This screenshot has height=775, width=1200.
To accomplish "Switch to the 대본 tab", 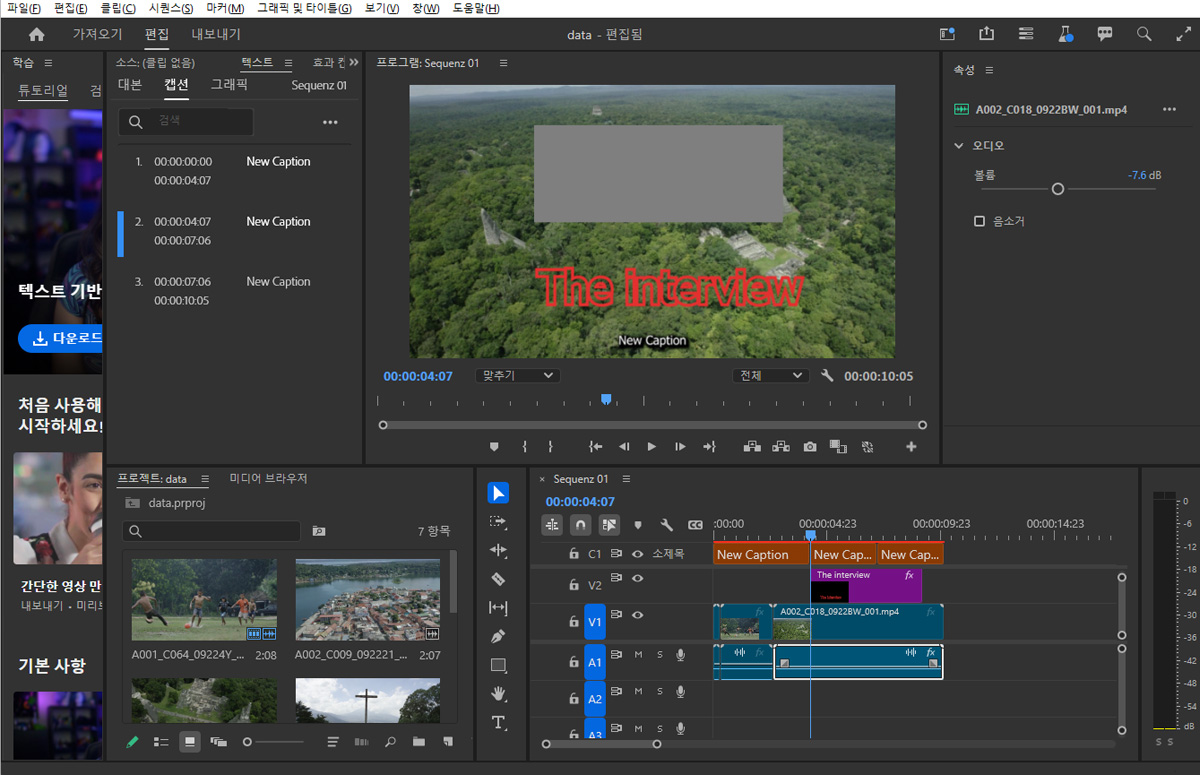I will (130, 85).
